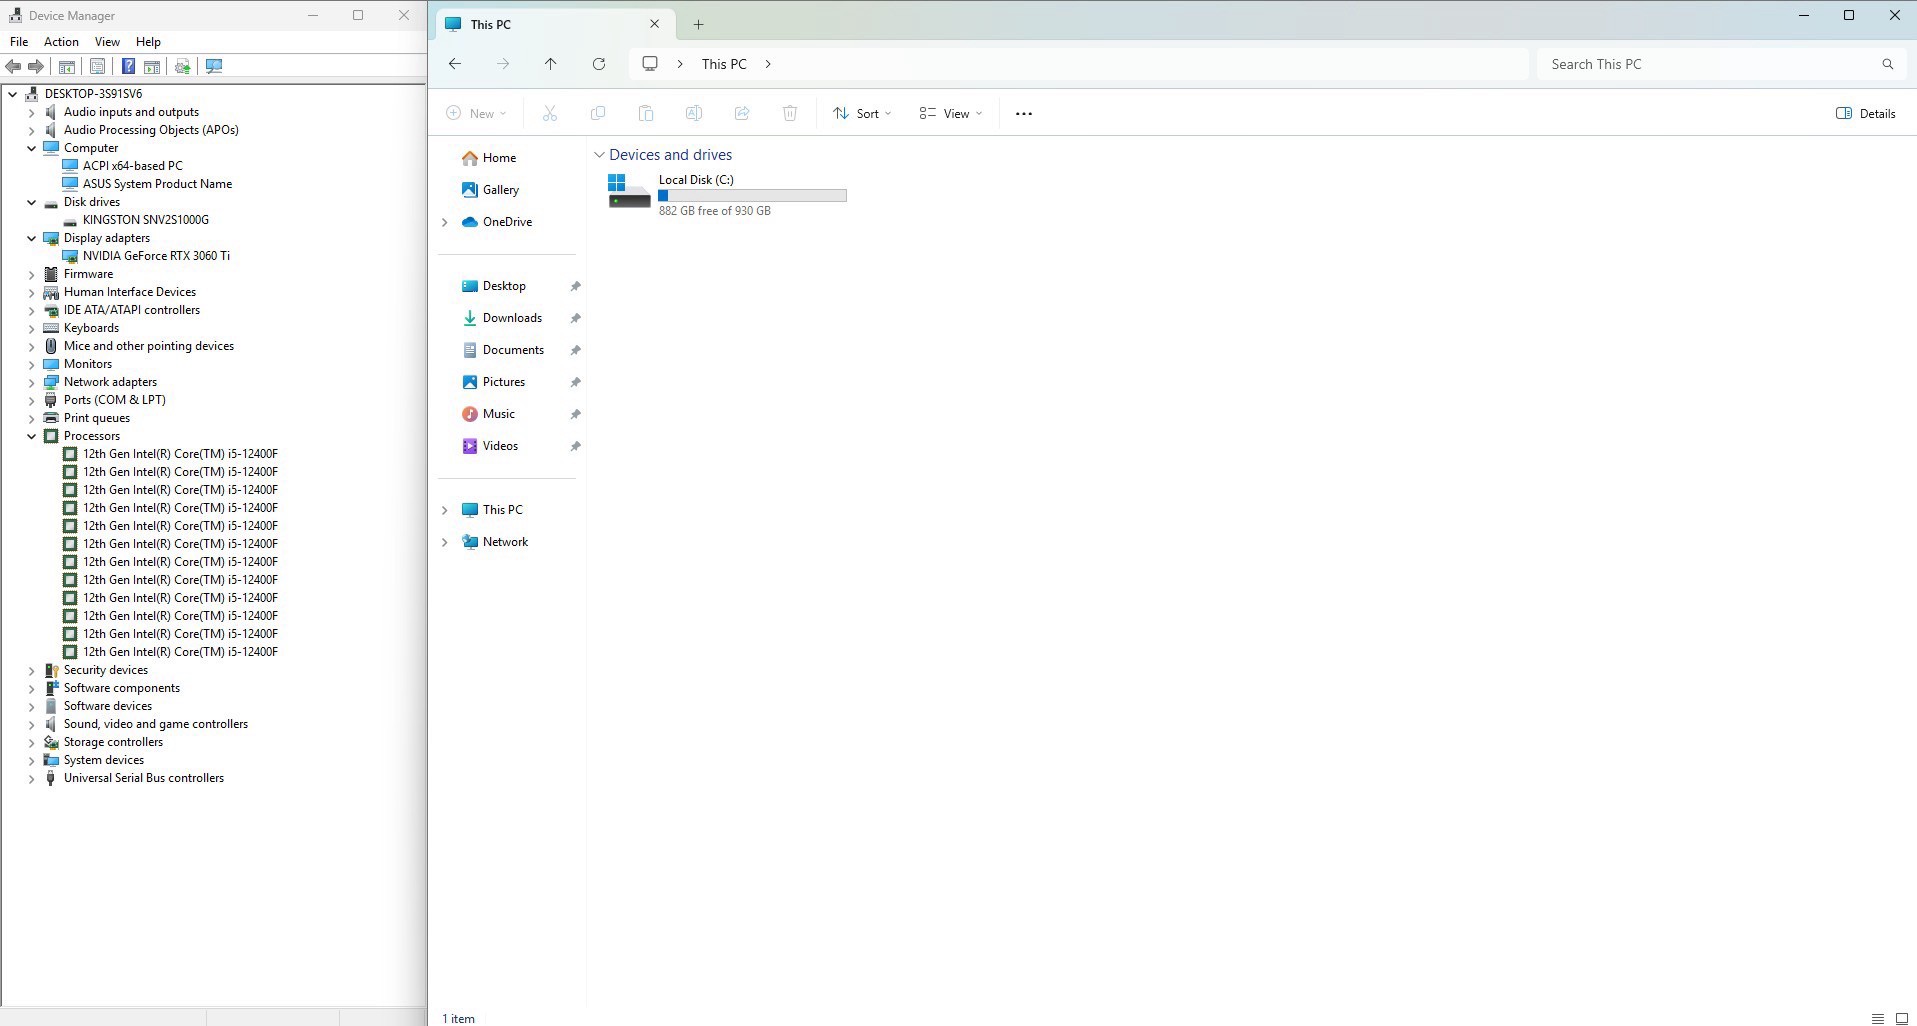Open the Action menu in Device Manager

point(61,42)
